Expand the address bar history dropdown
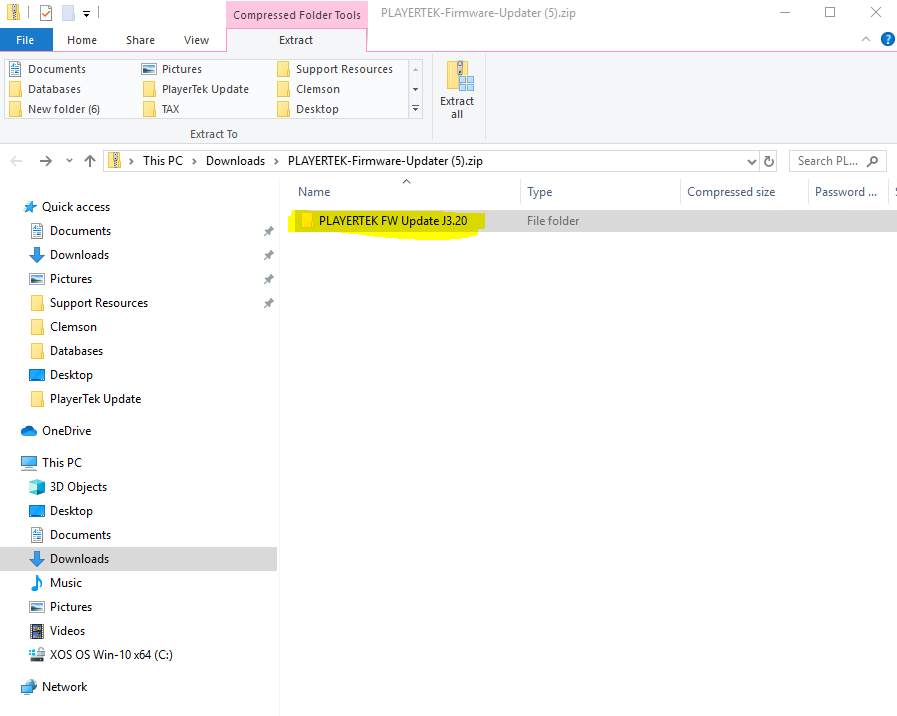This screenshot has width=897, height=716. 752,162
